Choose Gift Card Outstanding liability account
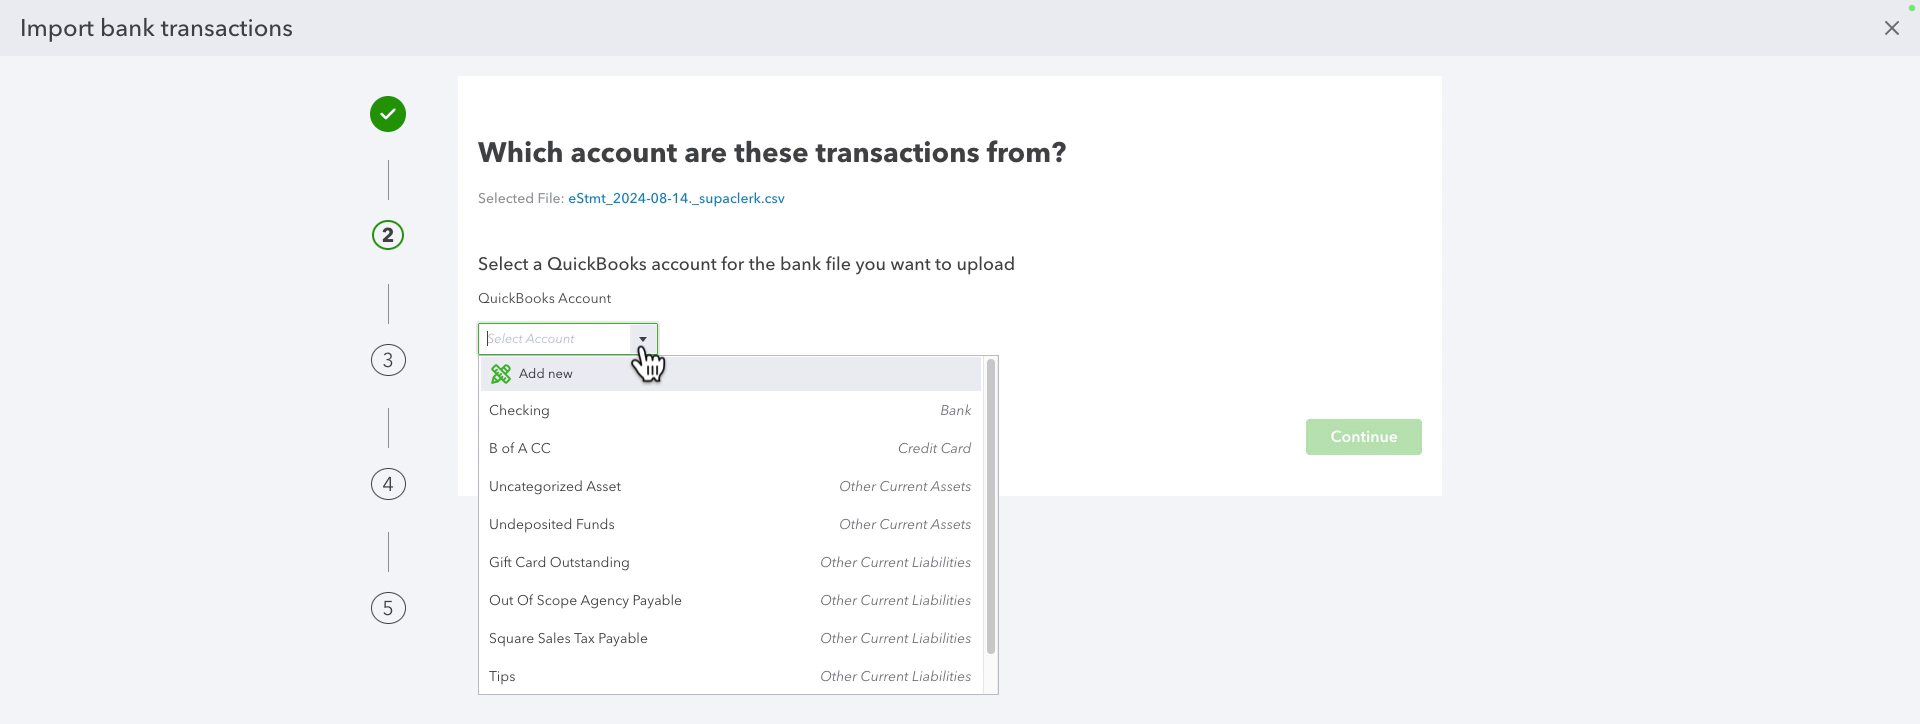 730,563
